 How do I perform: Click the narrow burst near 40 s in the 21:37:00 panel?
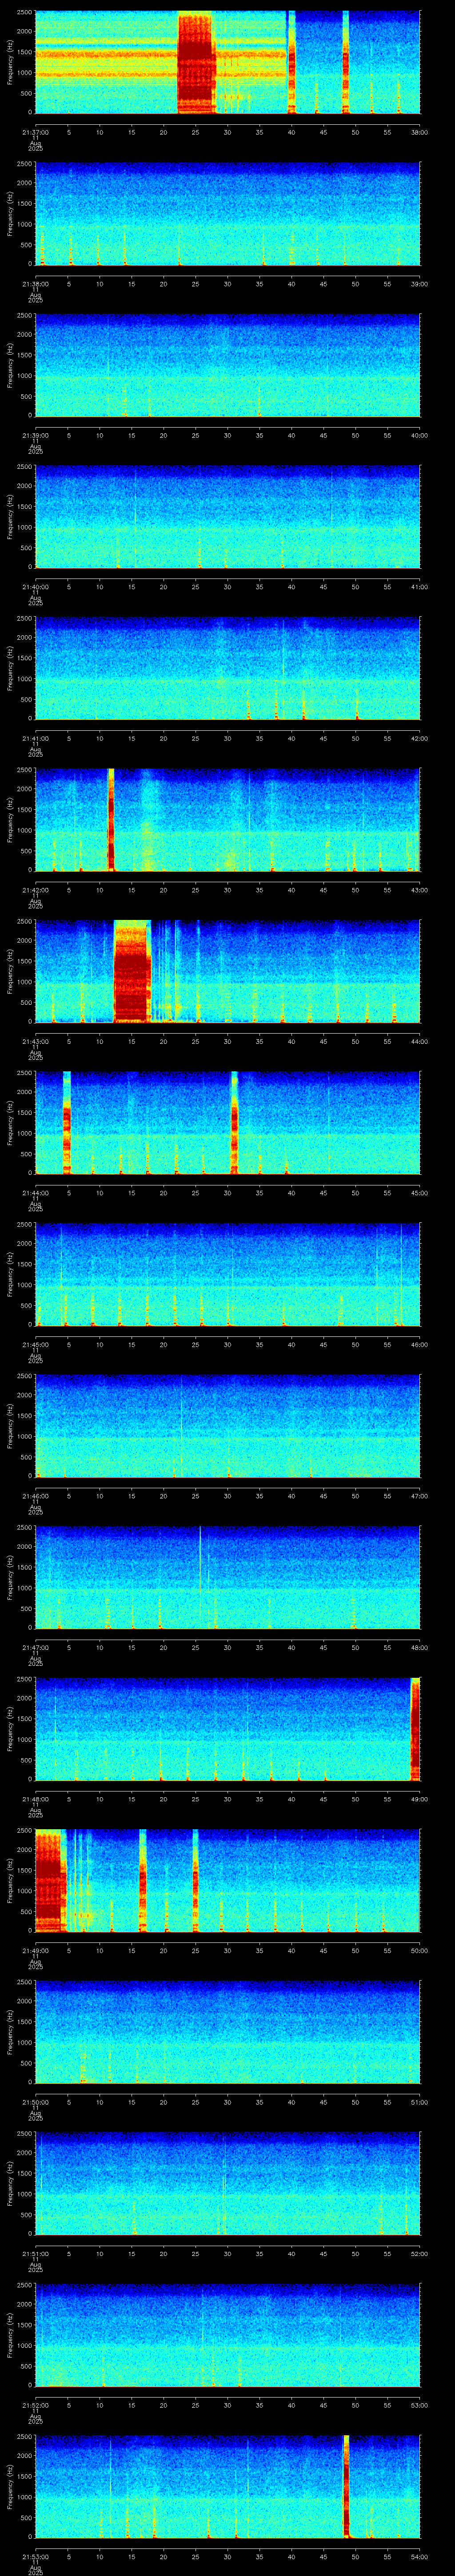coord(292,62)
